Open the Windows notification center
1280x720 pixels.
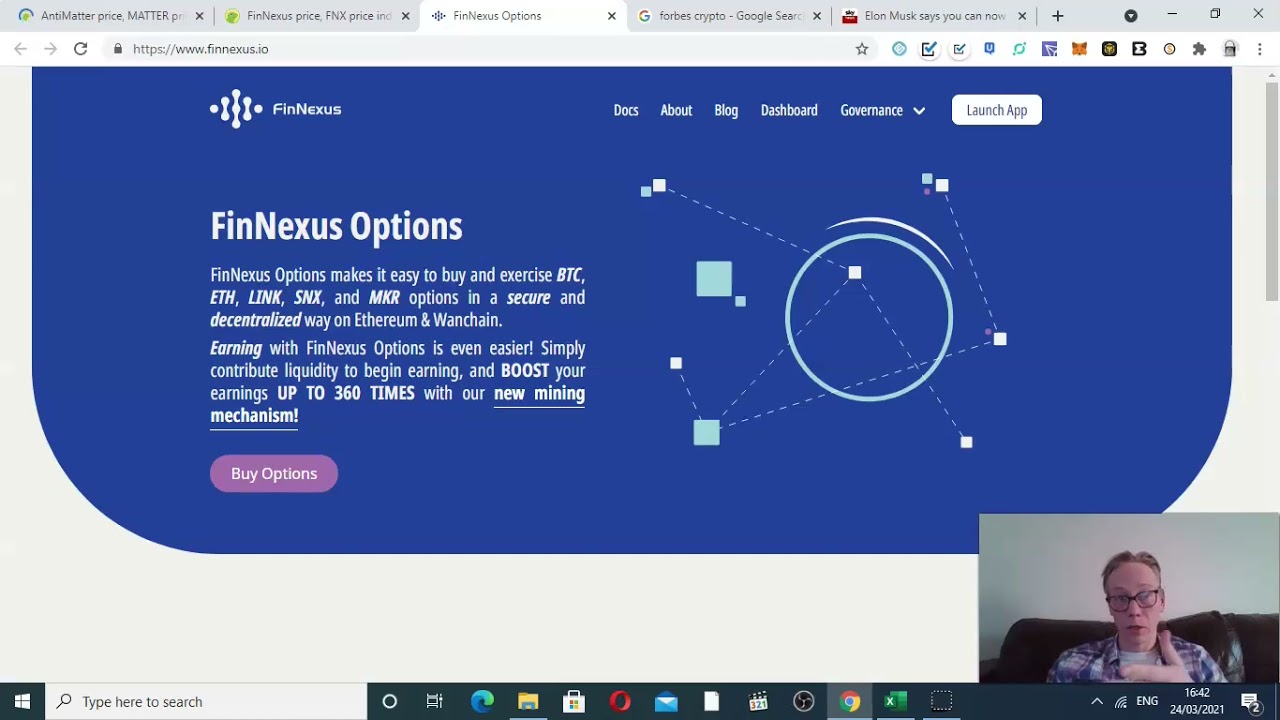click(1250, 701)
